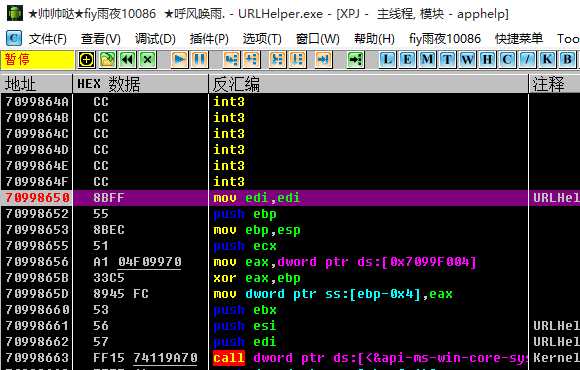Click the URLHel comment on row 70998650
The height and width of the screenshot is (370, 580).
click(x=556, y=198)
